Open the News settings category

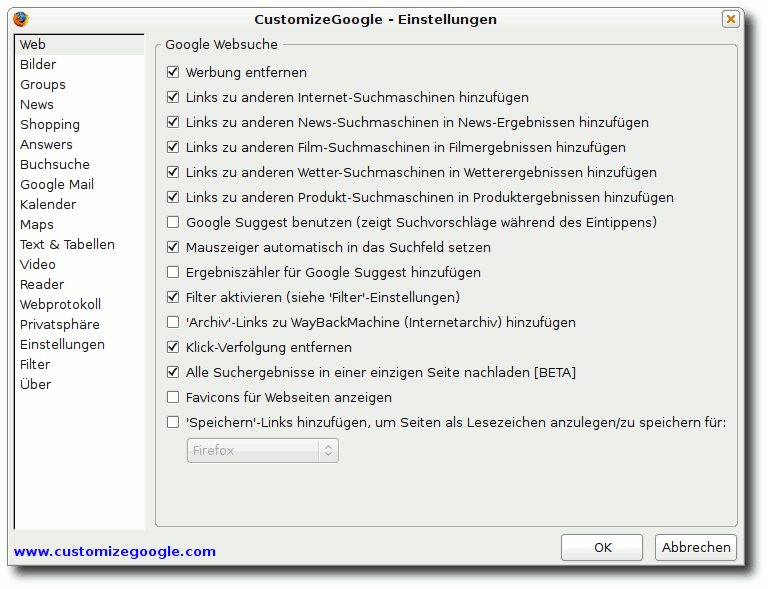(x=80, y=105)
